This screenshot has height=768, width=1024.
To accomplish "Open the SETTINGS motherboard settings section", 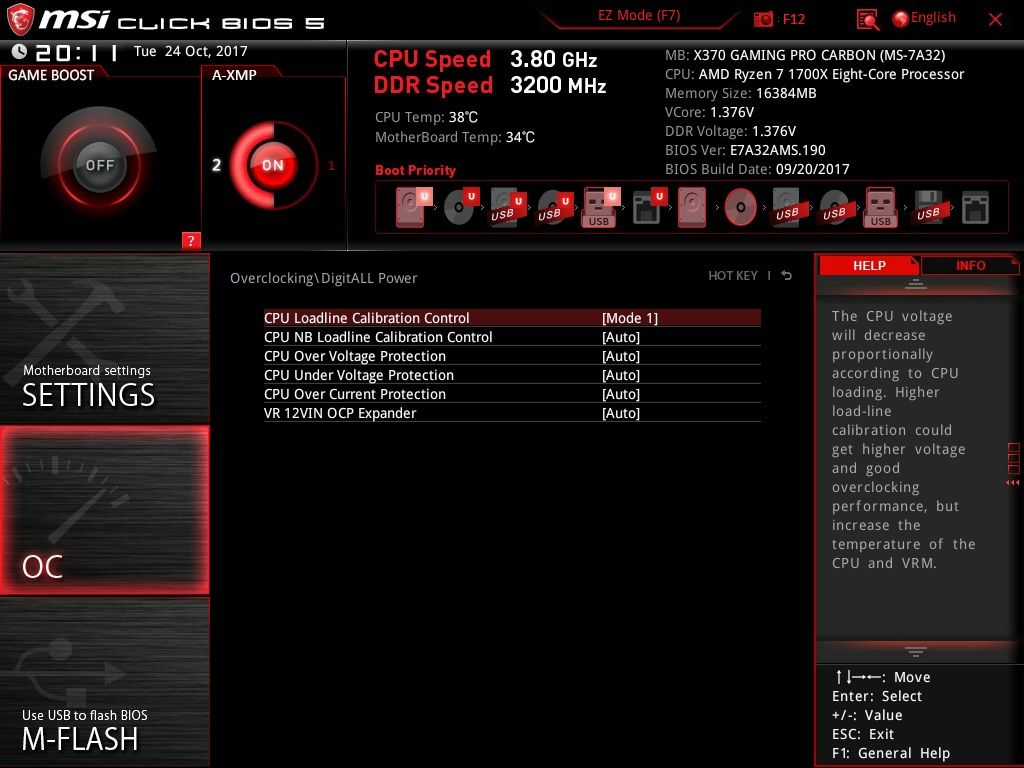I will [x=104, y=338].
